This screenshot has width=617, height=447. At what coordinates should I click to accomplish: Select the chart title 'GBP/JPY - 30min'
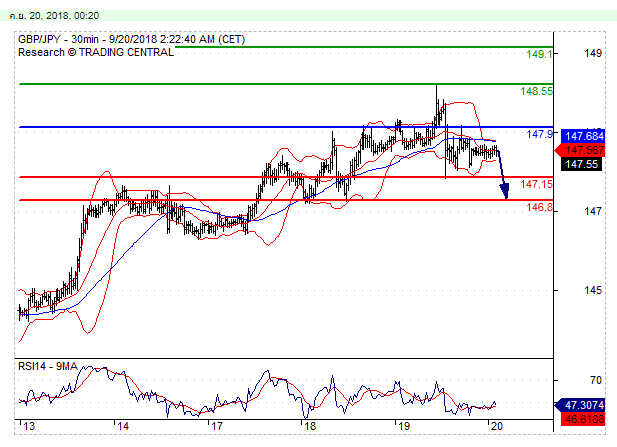[58, 39]
